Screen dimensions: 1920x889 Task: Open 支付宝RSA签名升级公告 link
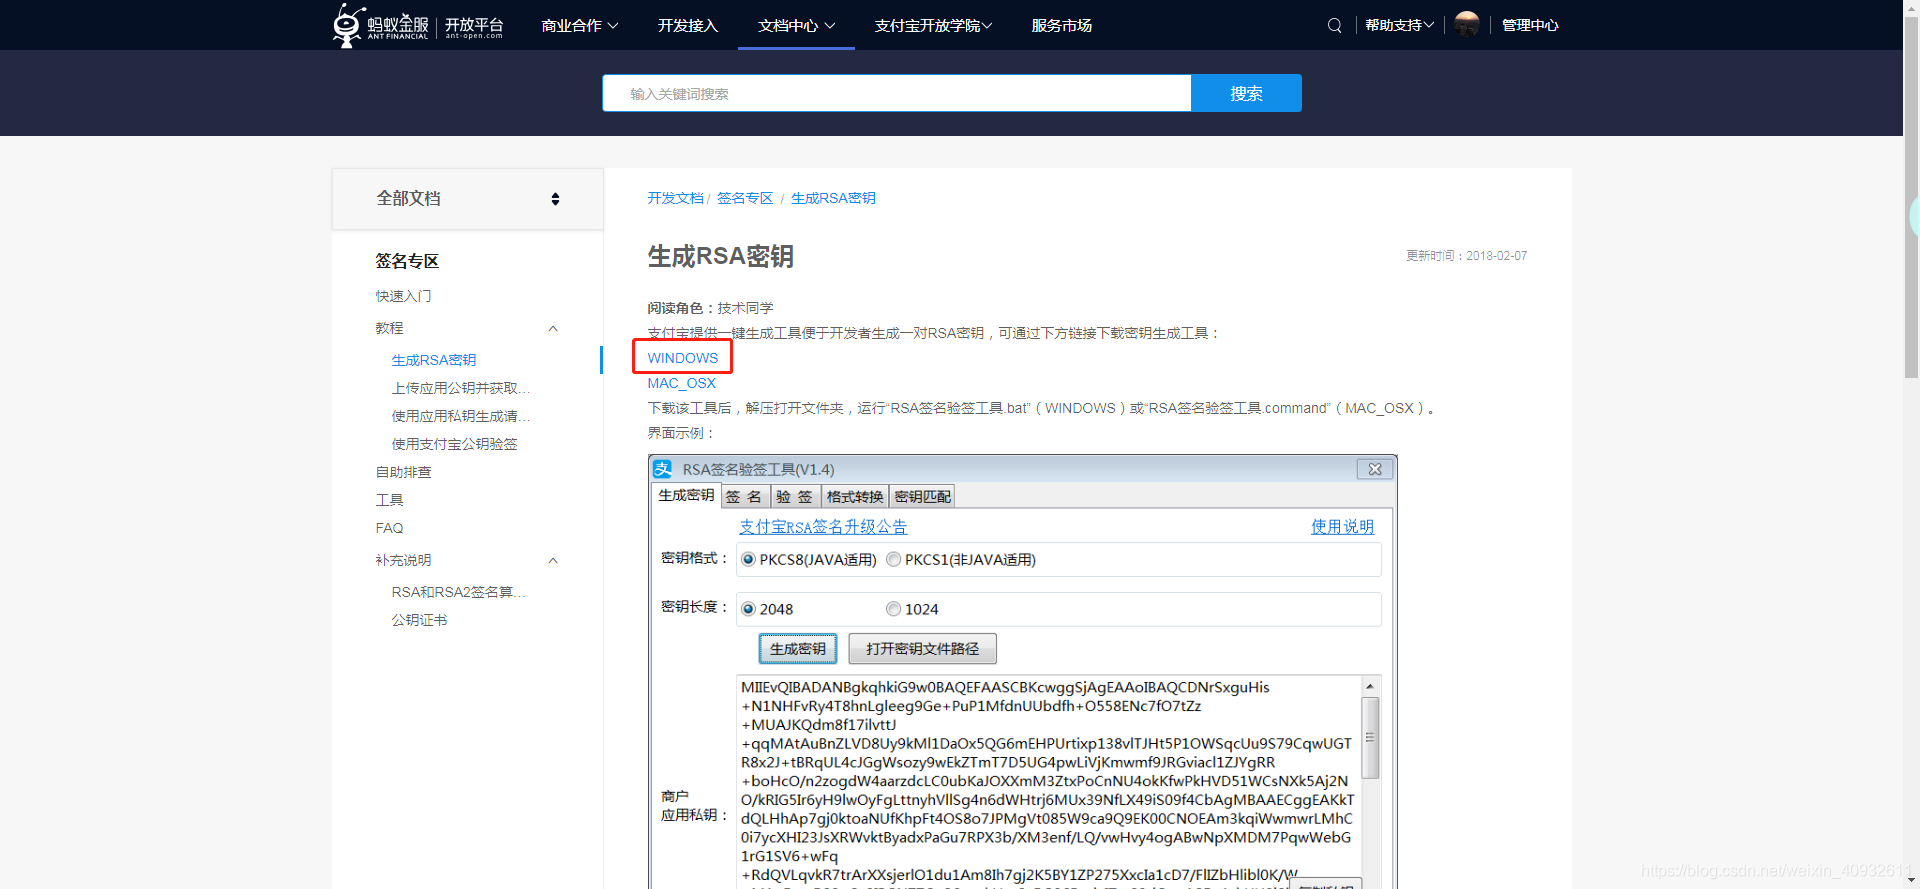(823, 527)
